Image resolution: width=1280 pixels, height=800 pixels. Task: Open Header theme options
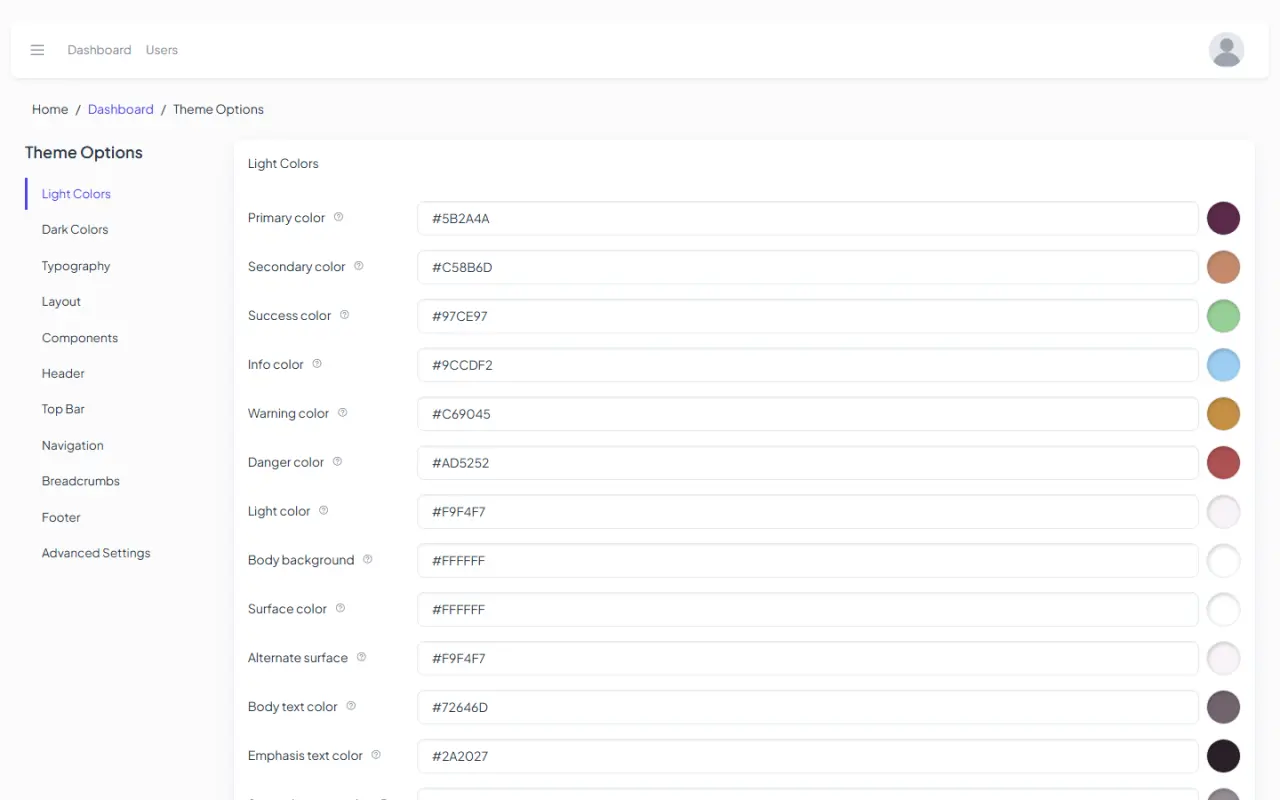pyautogui.click(x=63, y=374)
